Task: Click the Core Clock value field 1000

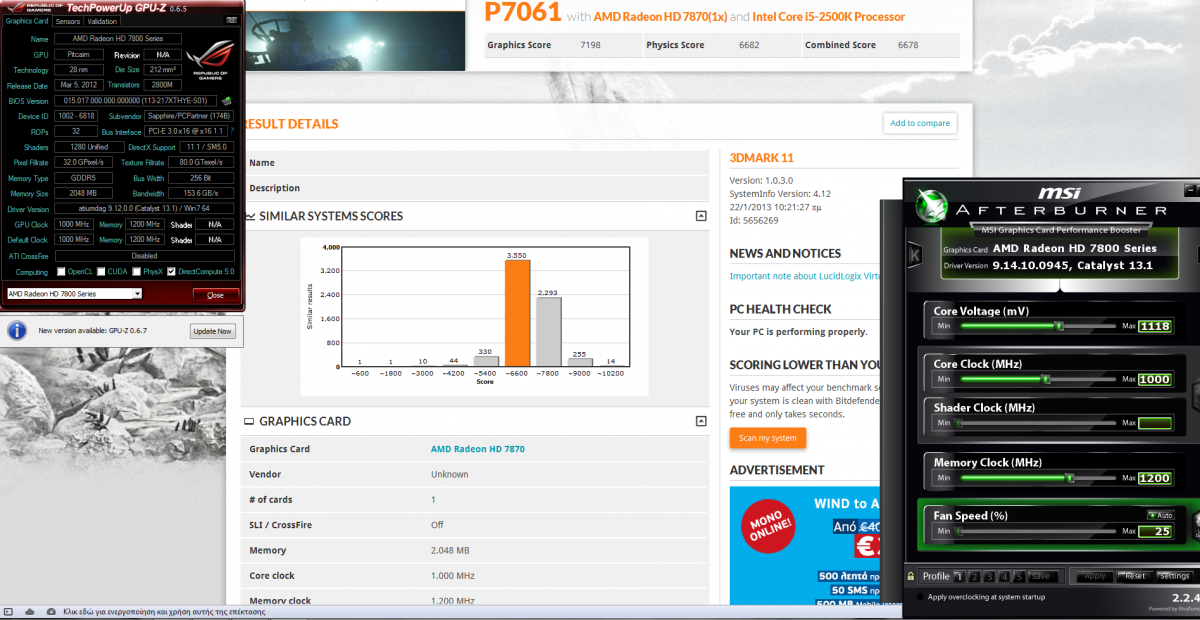Action: pos(1154,380)
